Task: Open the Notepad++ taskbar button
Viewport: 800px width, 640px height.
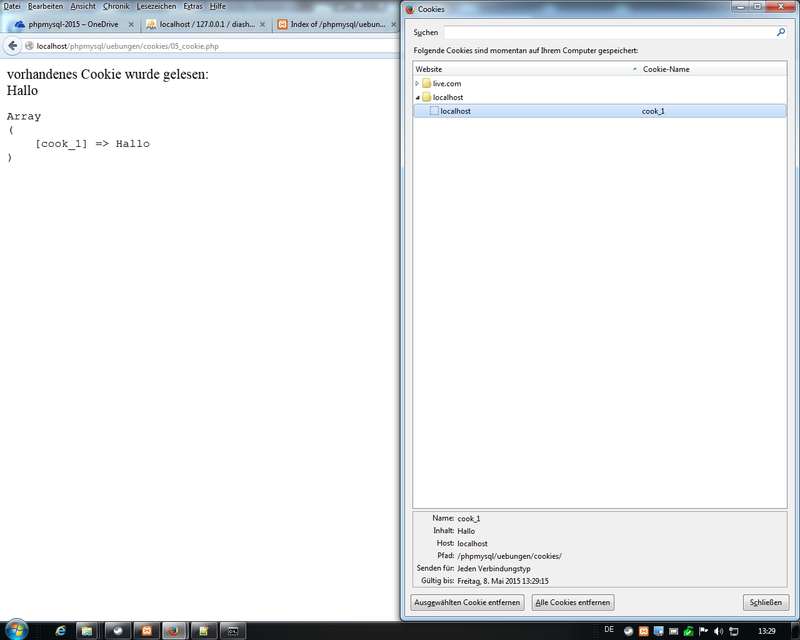Action: click(x=203, y=631)
